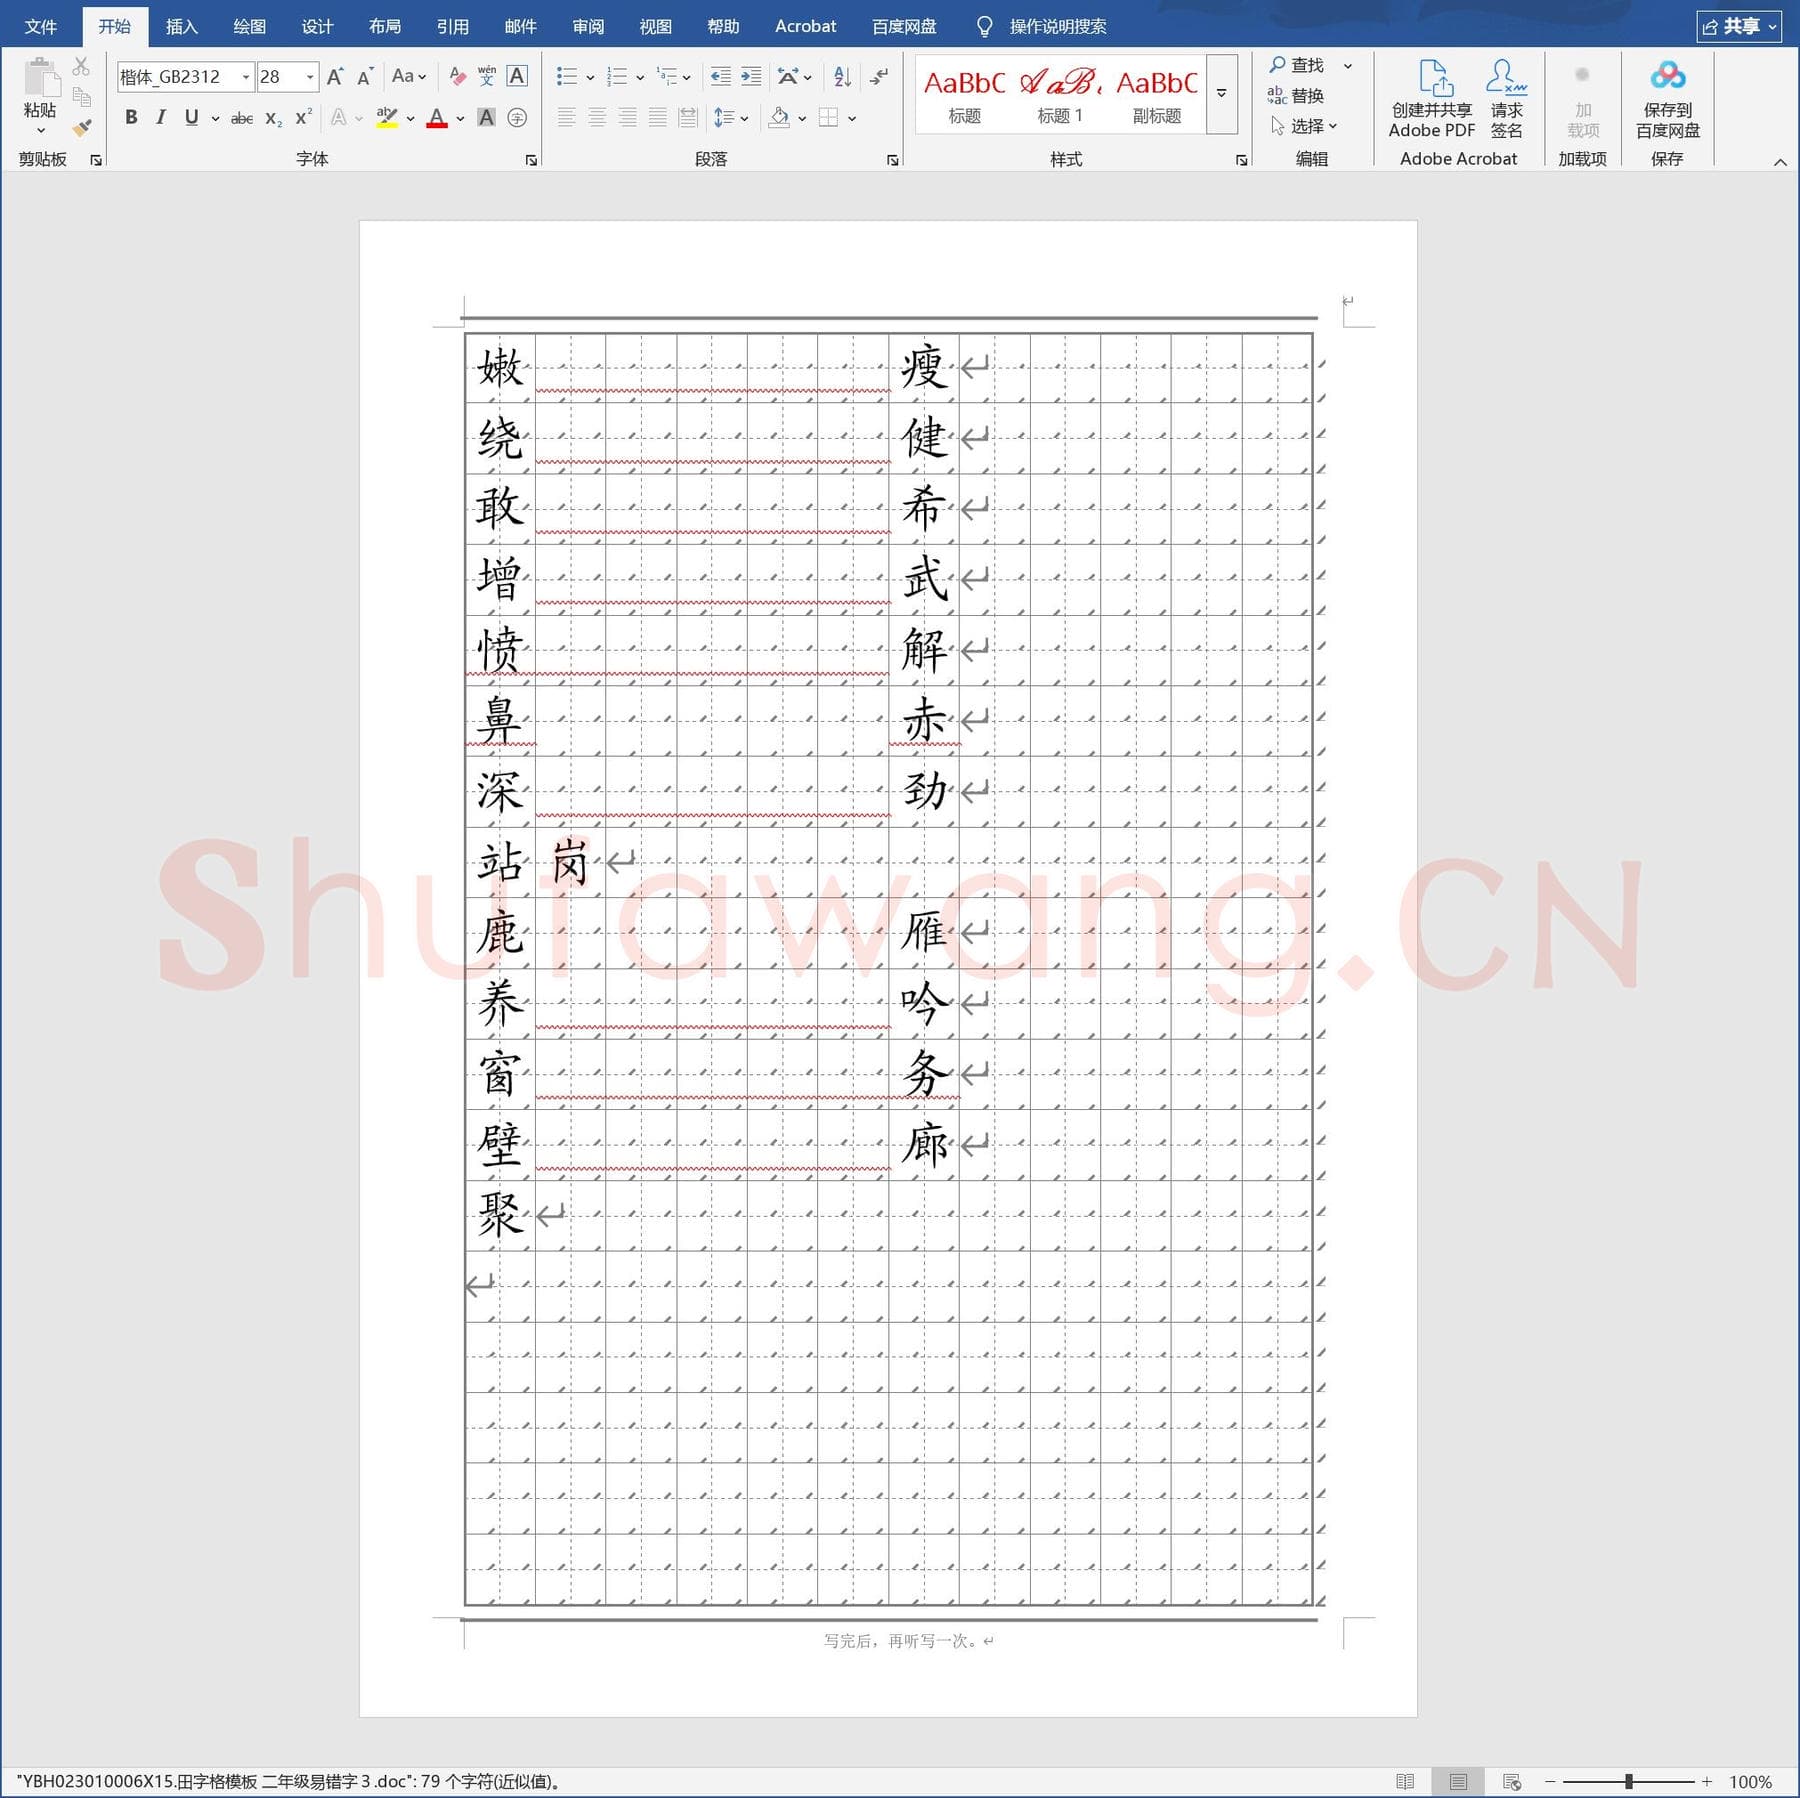Image resolution: width=1800 pixels, height=1798 pixels.
Task: Open the 文件 tab
Action: coord(41,26)
